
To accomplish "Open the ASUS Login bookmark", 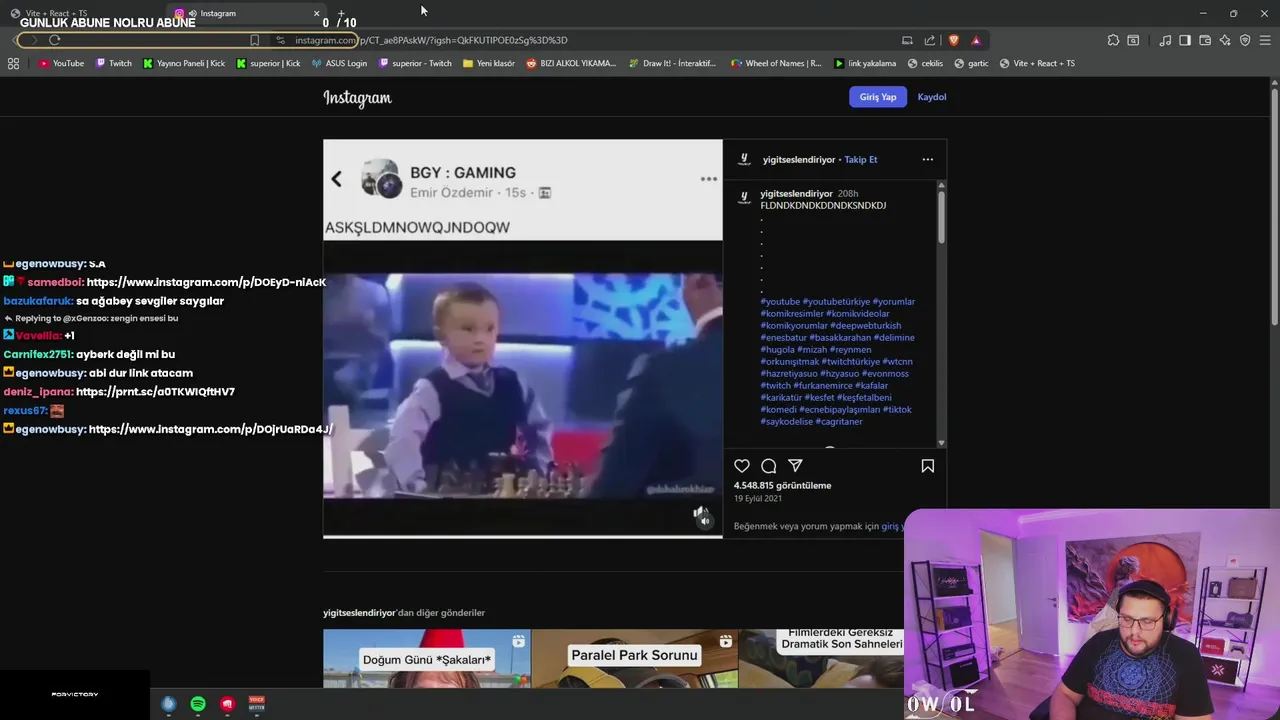I will (x=339, y=63).
